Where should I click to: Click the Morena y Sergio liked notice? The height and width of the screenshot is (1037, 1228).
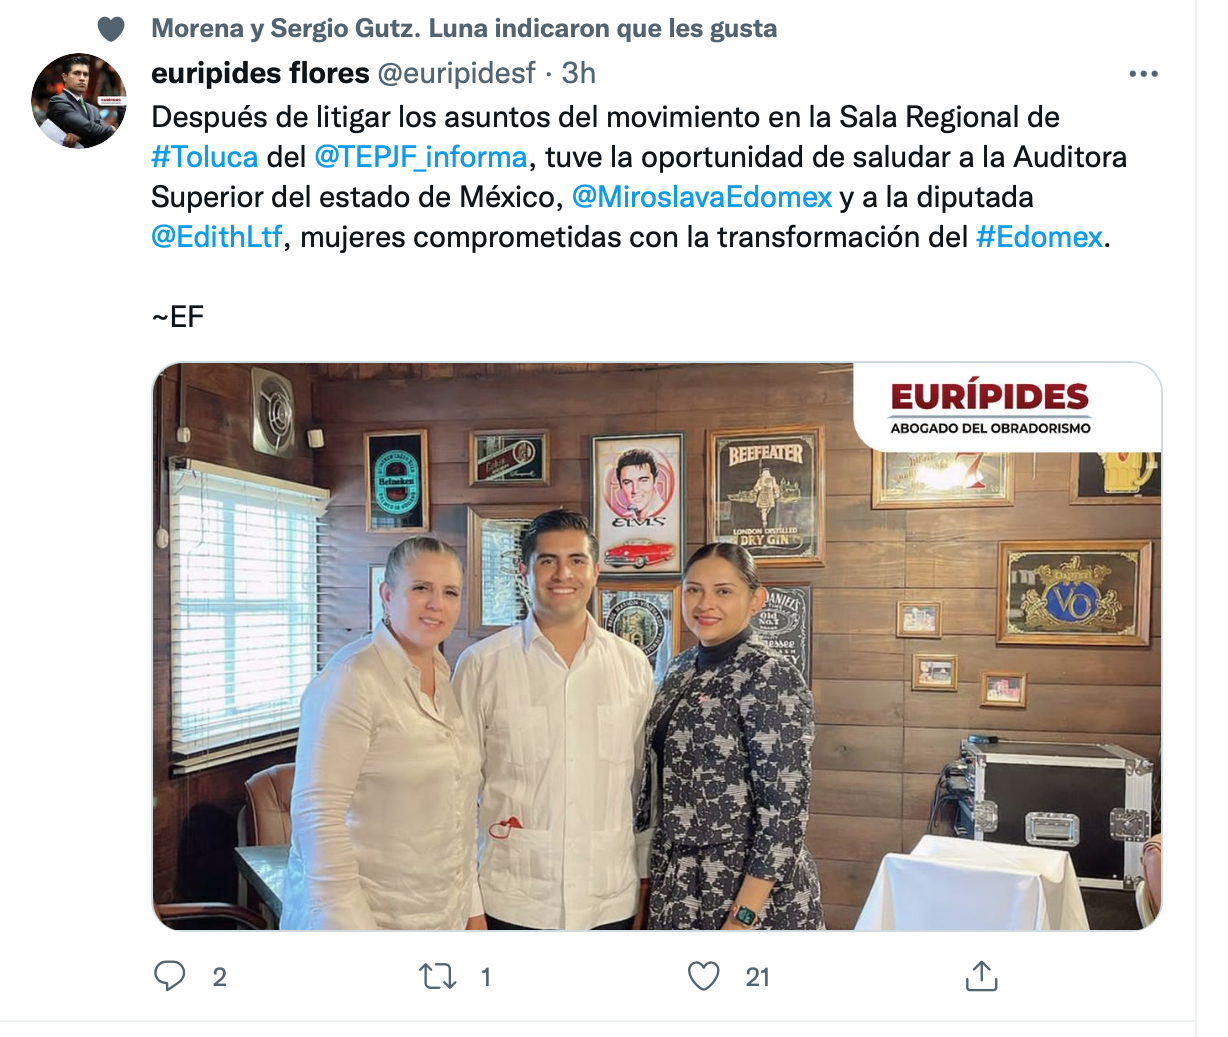[464, 29]
